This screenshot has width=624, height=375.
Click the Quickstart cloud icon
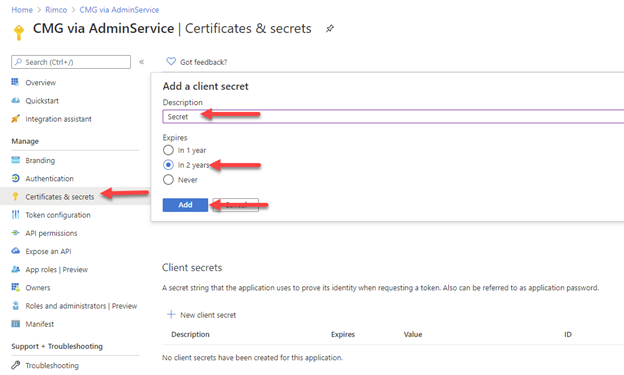click(15, 100)
